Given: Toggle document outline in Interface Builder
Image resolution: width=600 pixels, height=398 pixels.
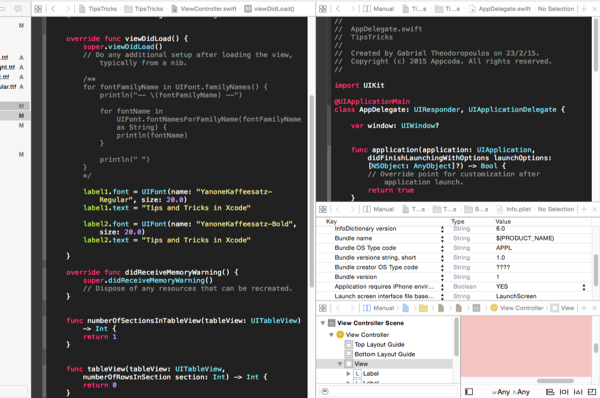Looking at the screenshot, I should click(469, 391).
